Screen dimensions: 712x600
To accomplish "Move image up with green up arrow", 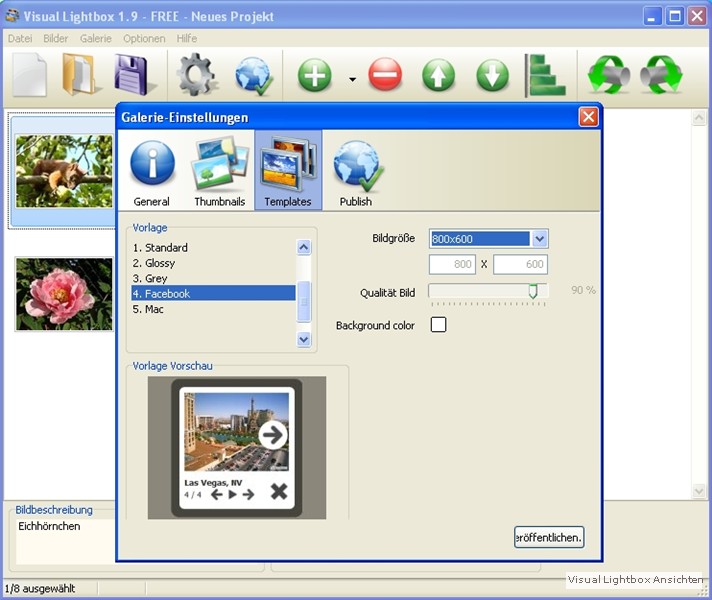I will pos(438,75).
